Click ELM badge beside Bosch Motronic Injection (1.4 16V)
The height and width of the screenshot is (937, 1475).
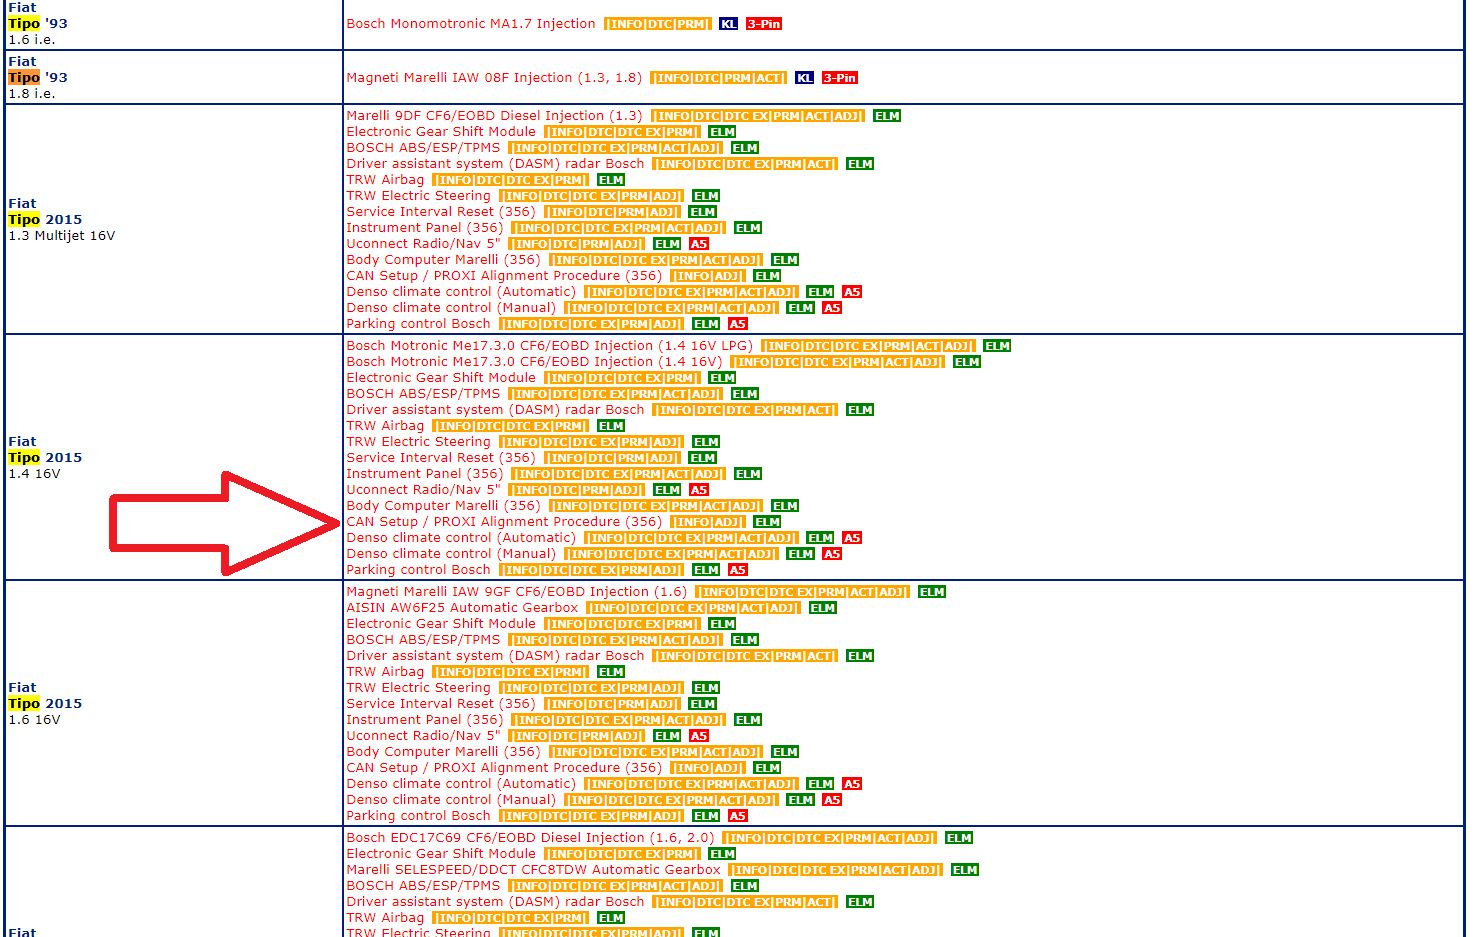tap(967, 362)
